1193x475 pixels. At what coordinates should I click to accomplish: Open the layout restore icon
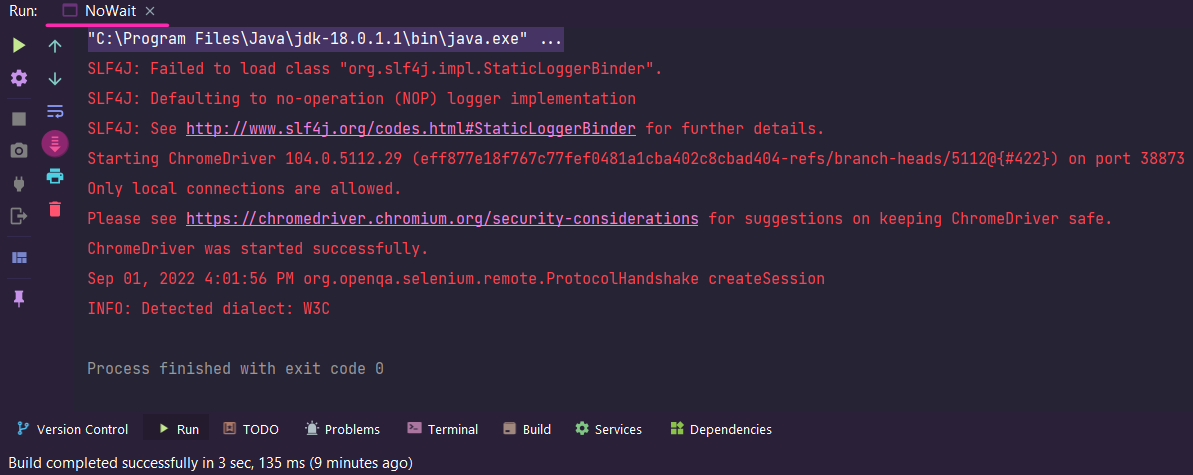pyautogui.click(x=19, y=257)
